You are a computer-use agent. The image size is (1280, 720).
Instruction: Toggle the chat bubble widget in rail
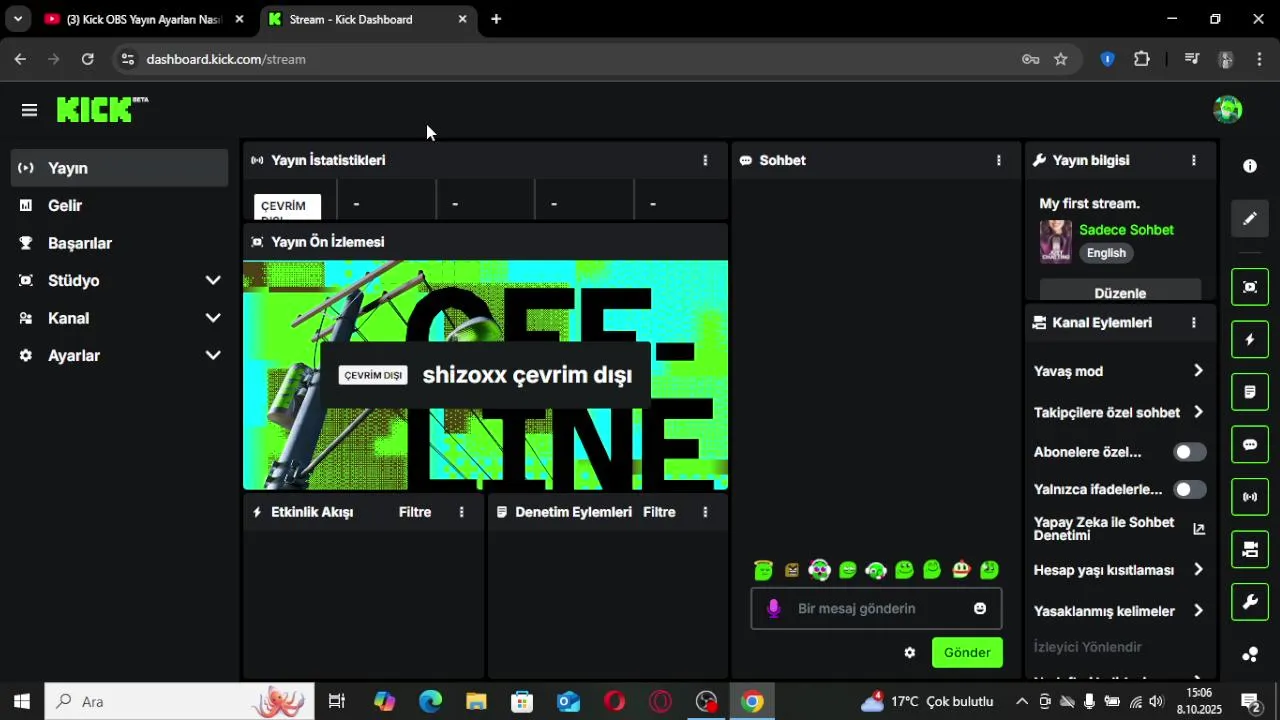pos(1250,445)
